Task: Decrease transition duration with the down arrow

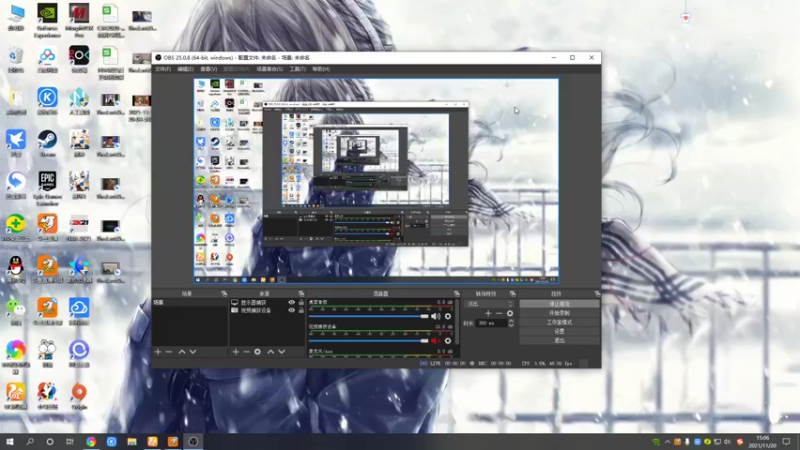Action: tap(511, 325)
